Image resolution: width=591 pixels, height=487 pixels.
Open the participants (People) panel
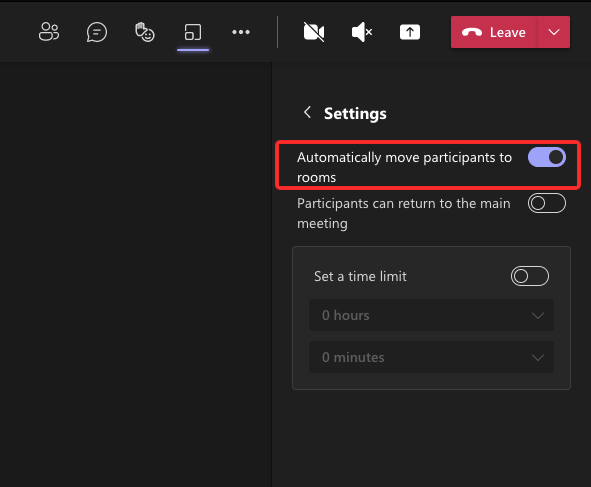[49, 32]
